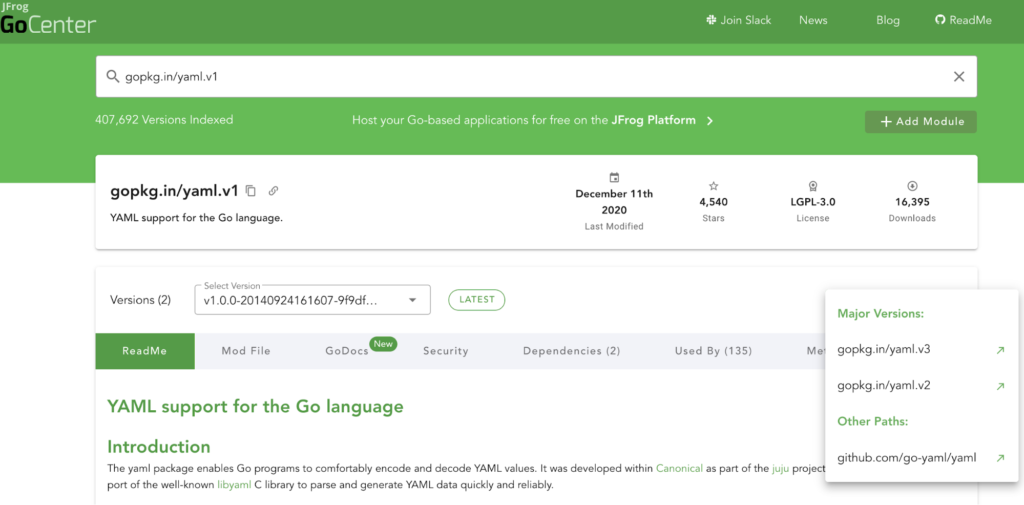
Task: Click the stars icon above 4,540
Action: 713,186
